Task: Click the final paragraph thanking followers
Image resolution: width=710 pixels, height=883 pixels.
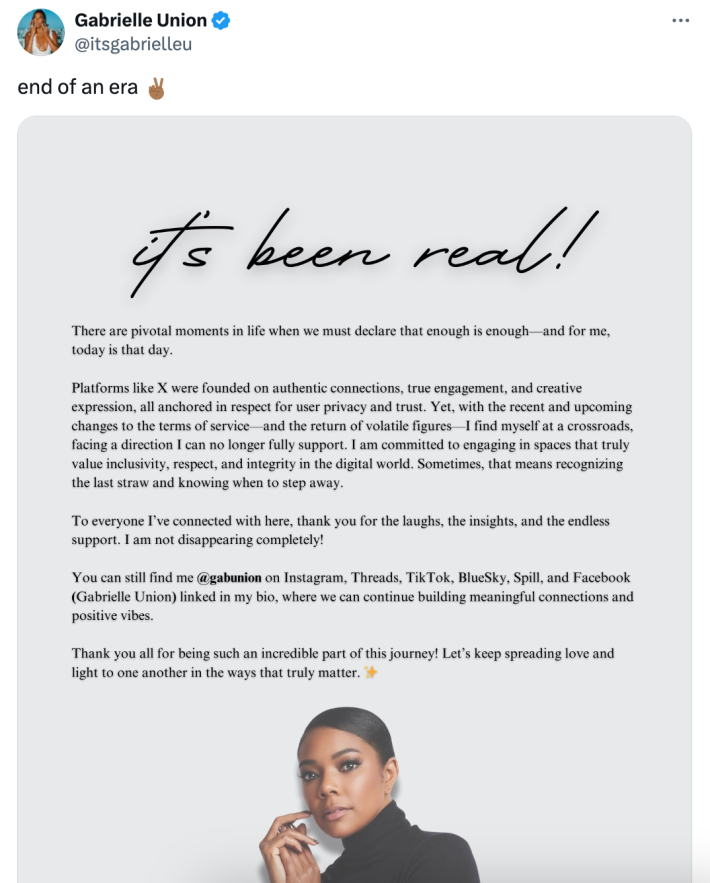Action: pyautogui.click(x=356, y=662)
